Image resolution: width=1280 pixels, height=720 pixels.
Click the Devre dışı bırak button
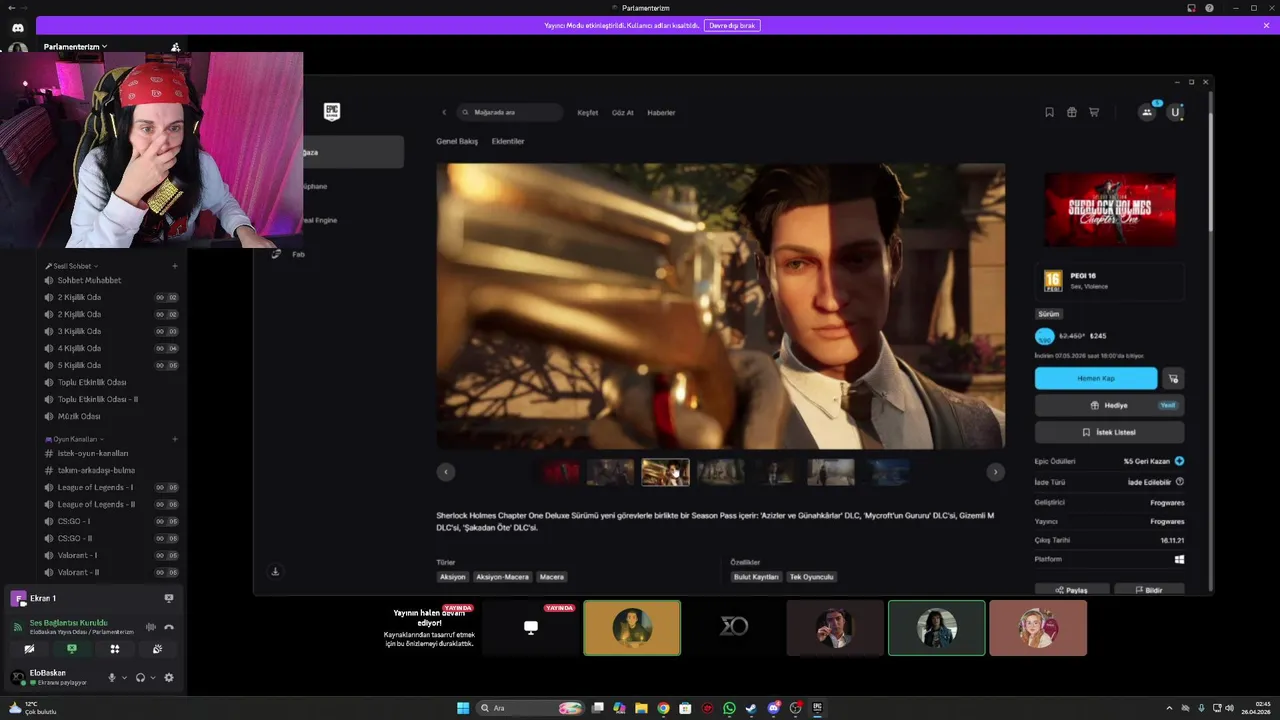pos(732,25)
